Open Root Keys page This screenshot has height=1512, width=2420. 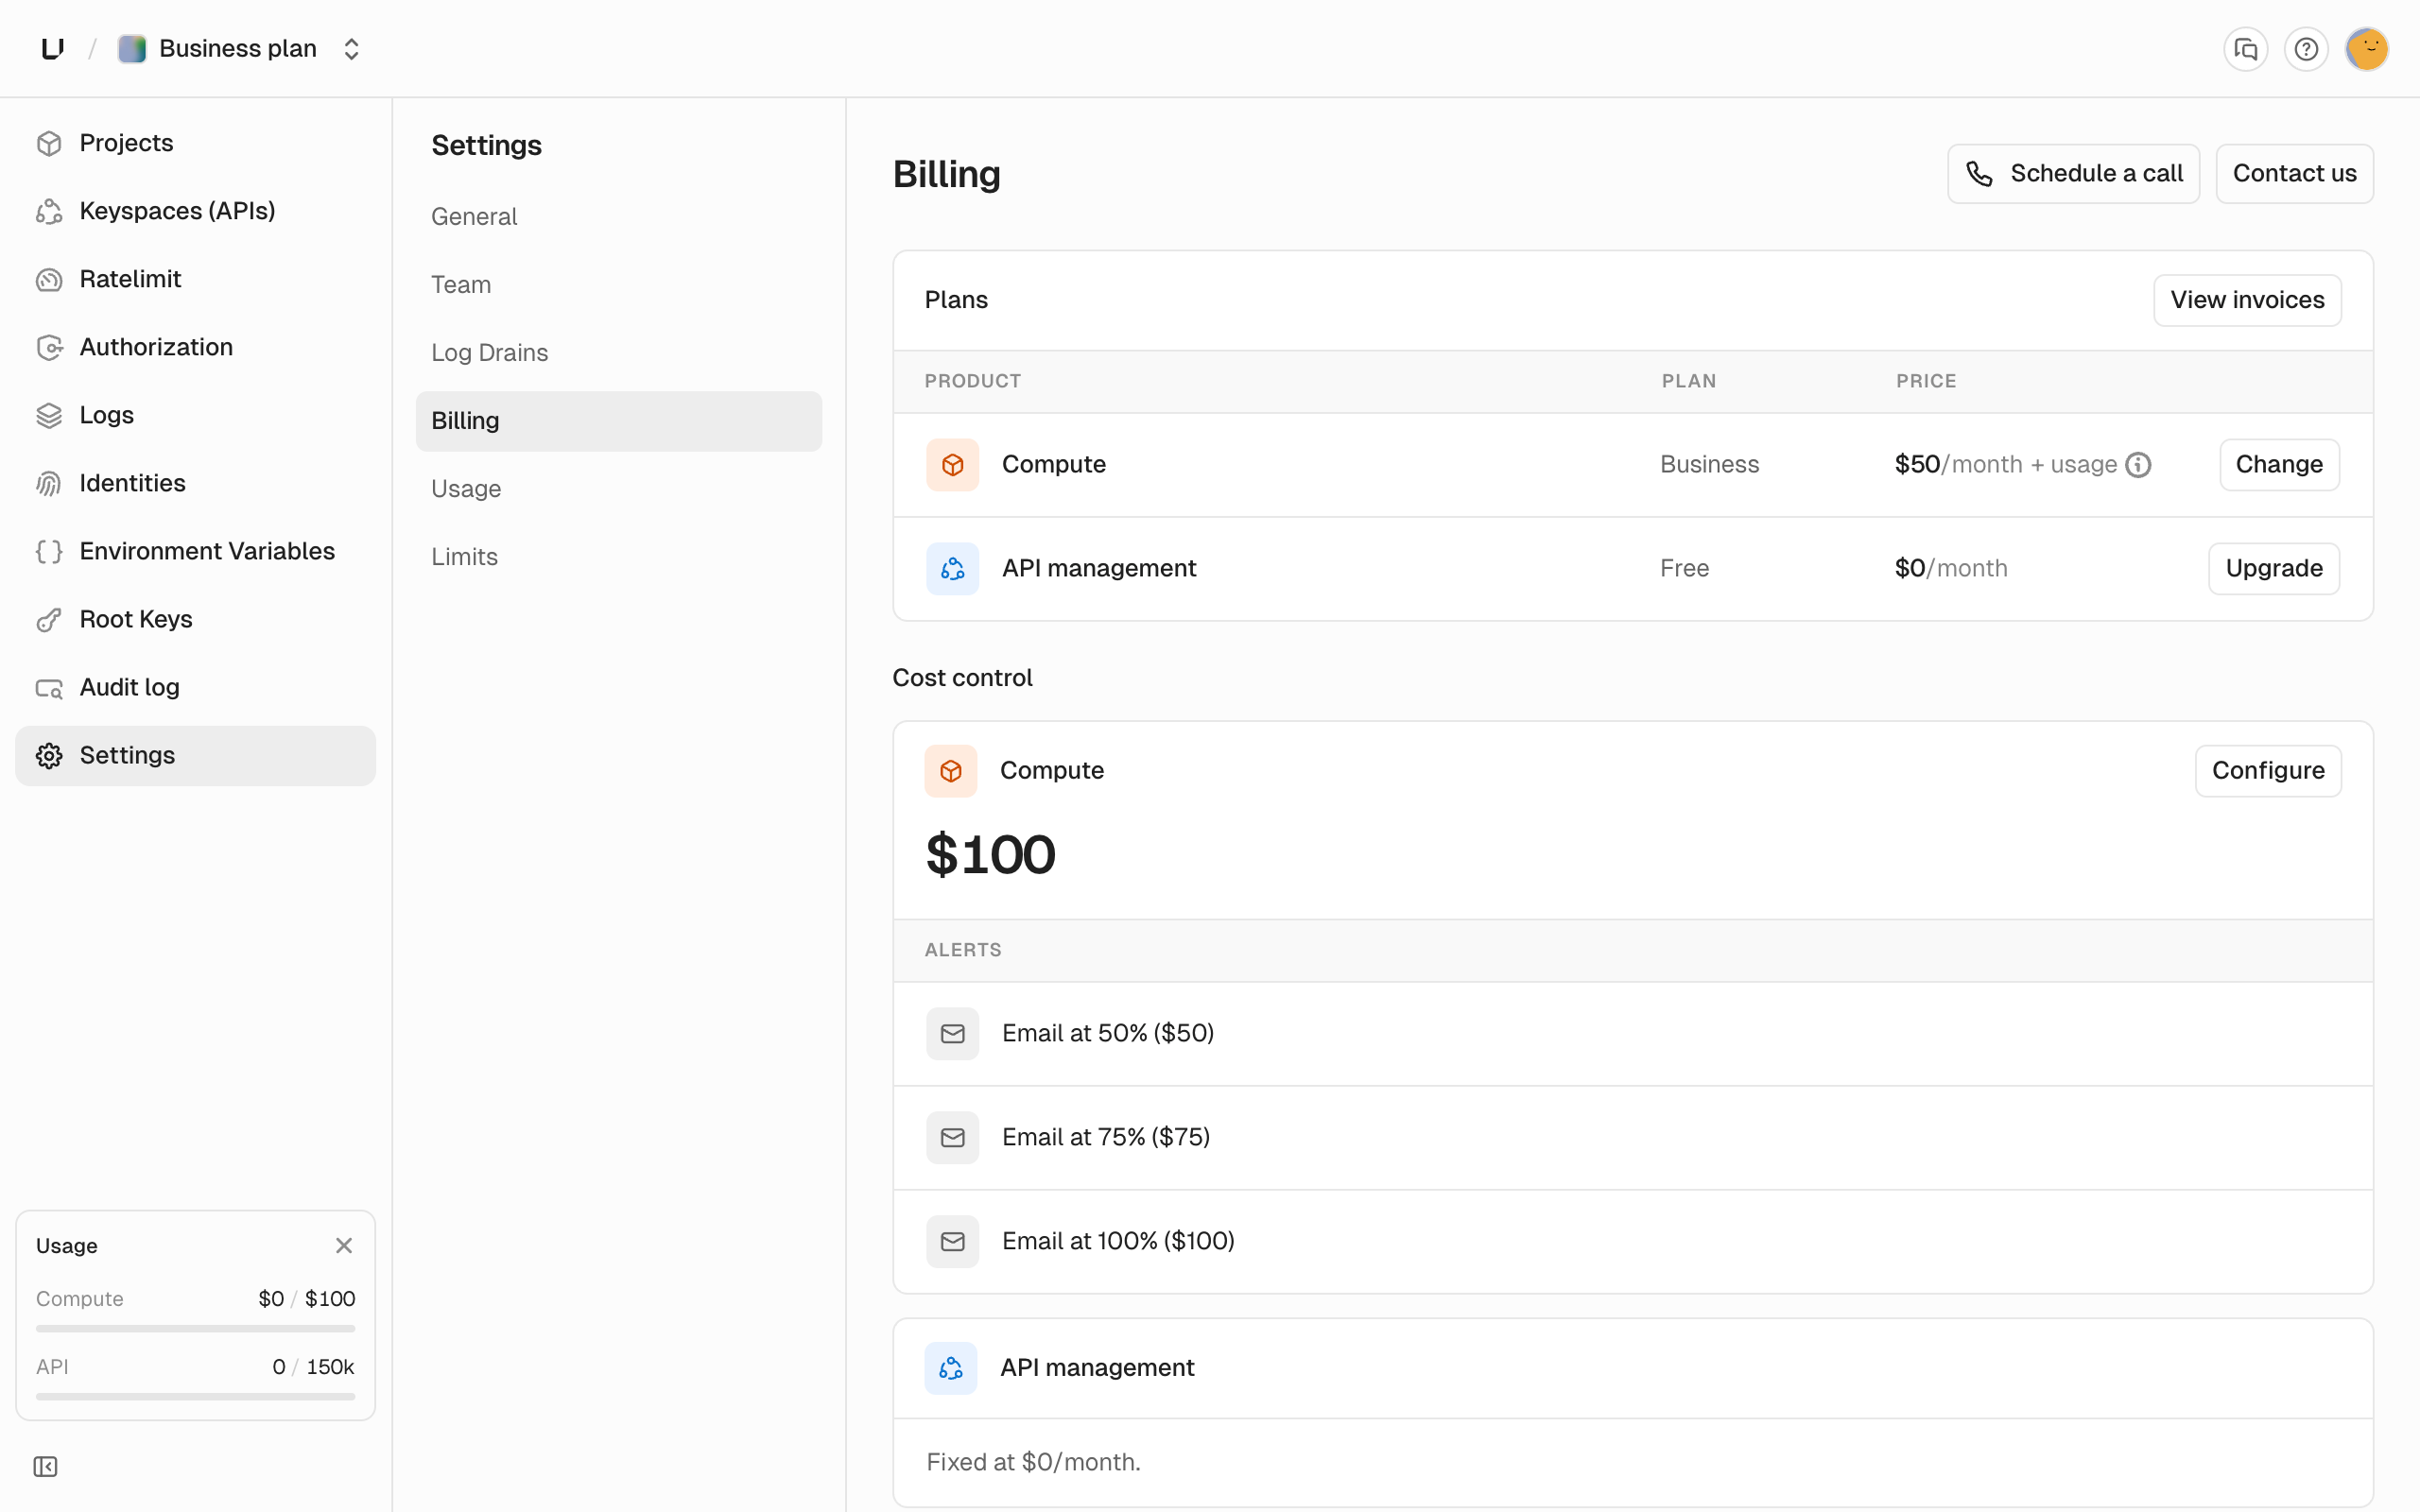coord(196,619)
